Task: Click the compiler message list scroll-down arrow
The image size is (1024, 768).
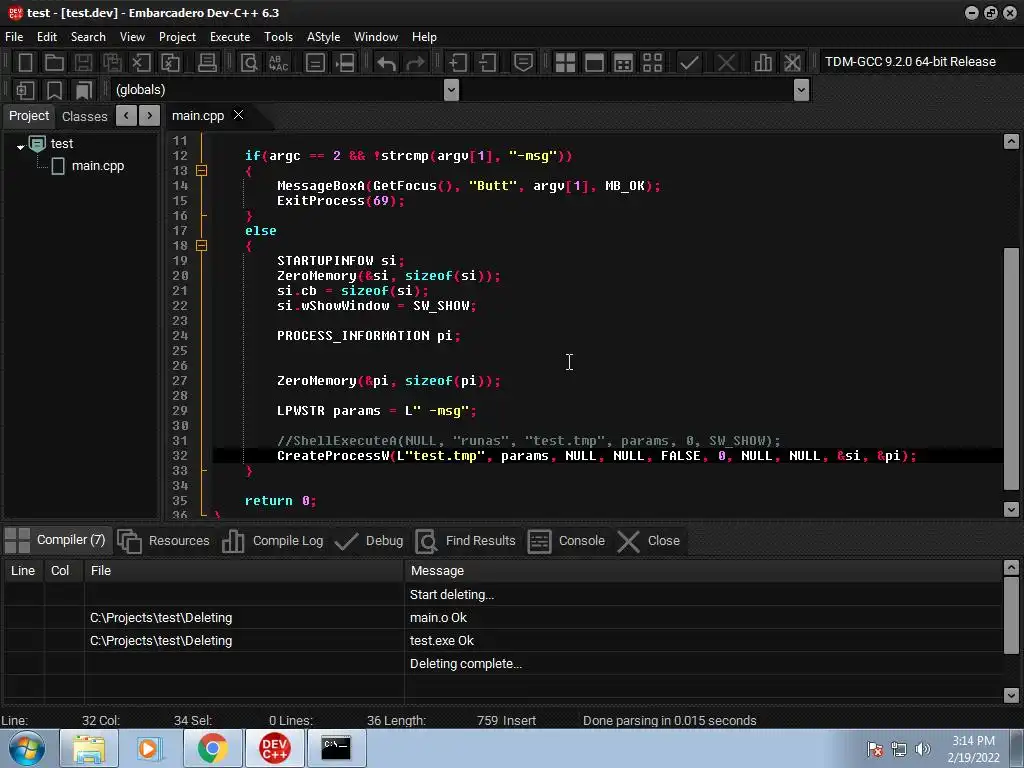Action: (x=1011, y=695)
